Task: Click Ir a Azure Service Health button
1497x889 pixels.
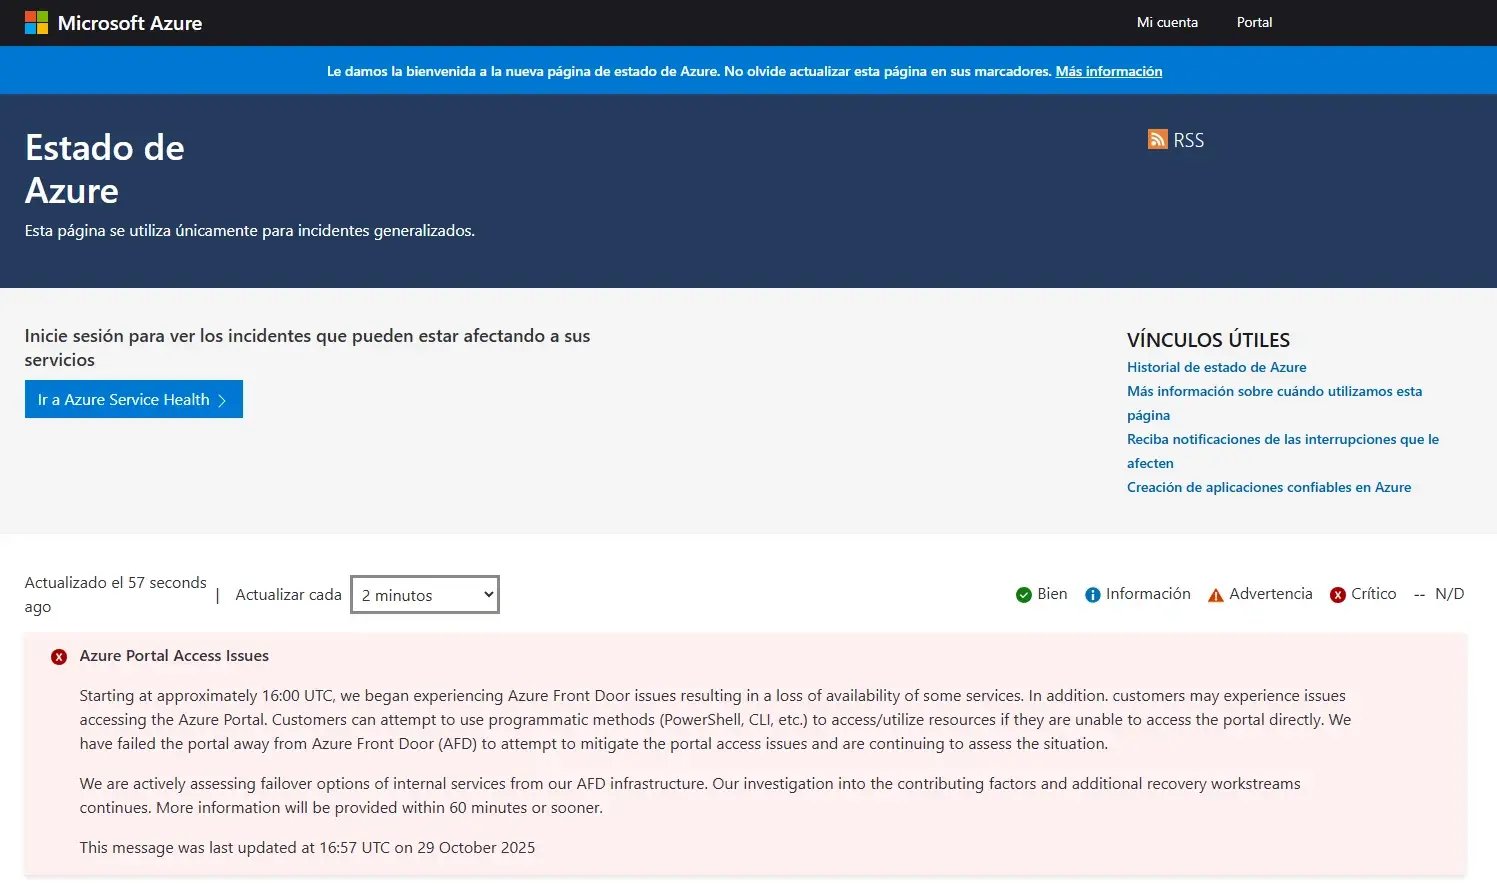Action: pyautogui.click(x=133, y=399)
